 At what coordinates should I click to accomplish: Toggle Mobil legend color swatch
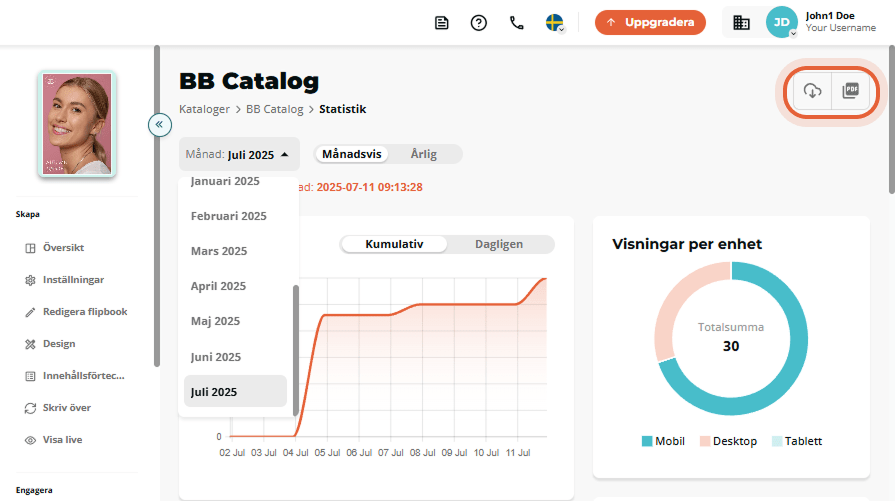tap(647, 441)
